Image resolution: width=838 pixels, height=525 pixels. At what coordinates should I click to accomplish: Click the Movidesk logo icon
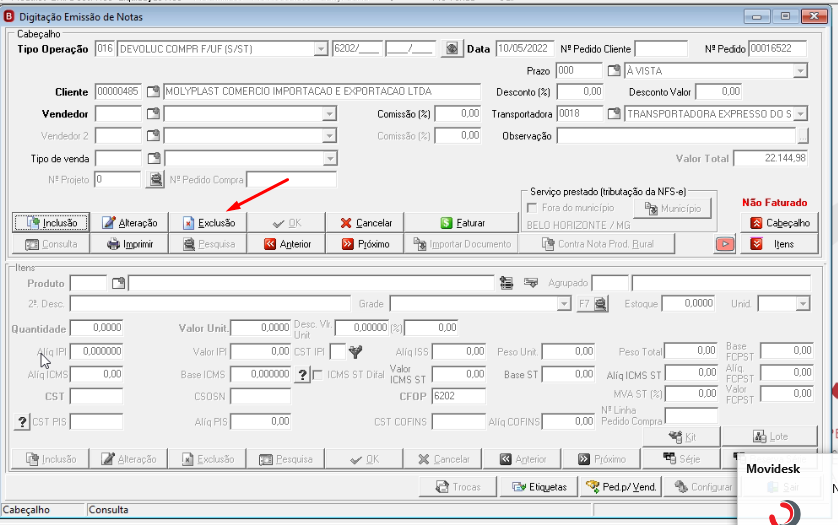click(x=784, y=512)
